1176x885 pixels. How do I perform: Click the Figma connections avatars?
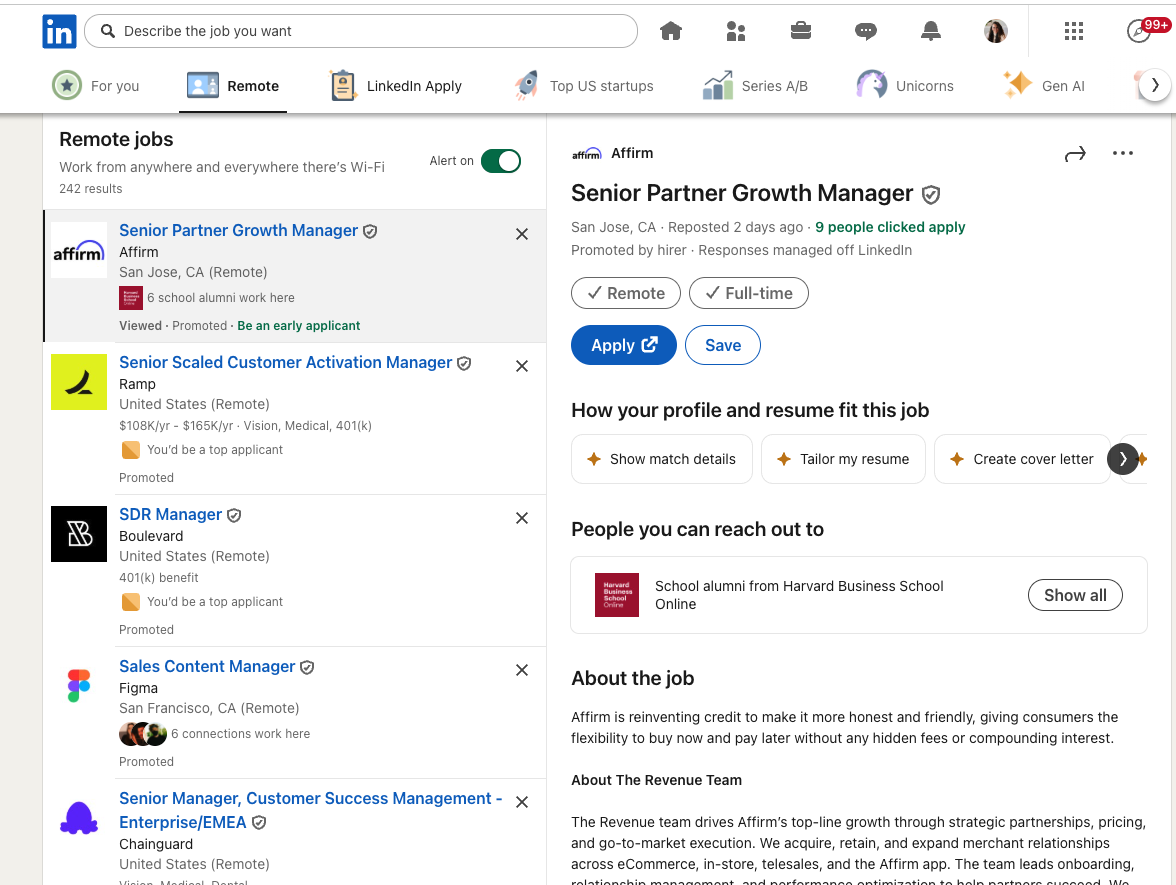click(143, 734)
